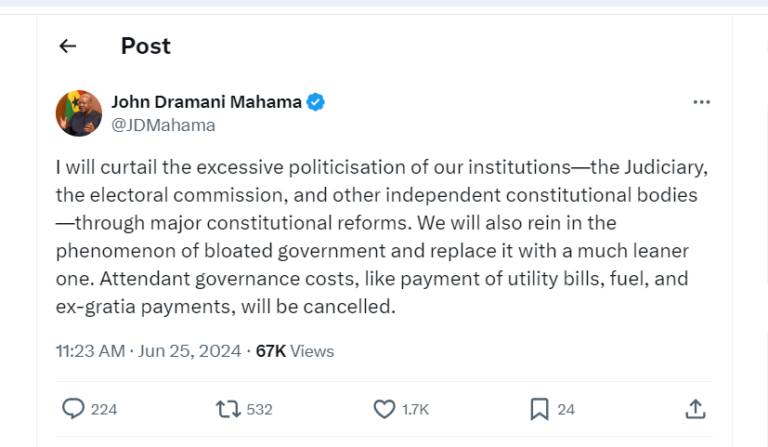
Task: Open John Dramani Mahama's profile picture
Action: pos(78,112)
